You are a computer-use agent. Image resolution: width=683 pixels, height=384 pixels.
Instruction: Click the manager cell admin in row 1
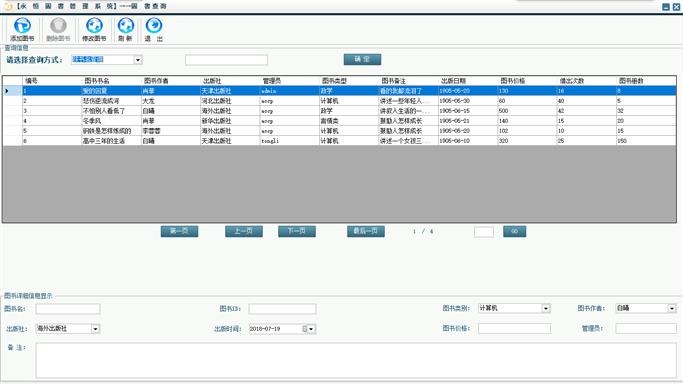pyautogui.click(x=289, y=91)
